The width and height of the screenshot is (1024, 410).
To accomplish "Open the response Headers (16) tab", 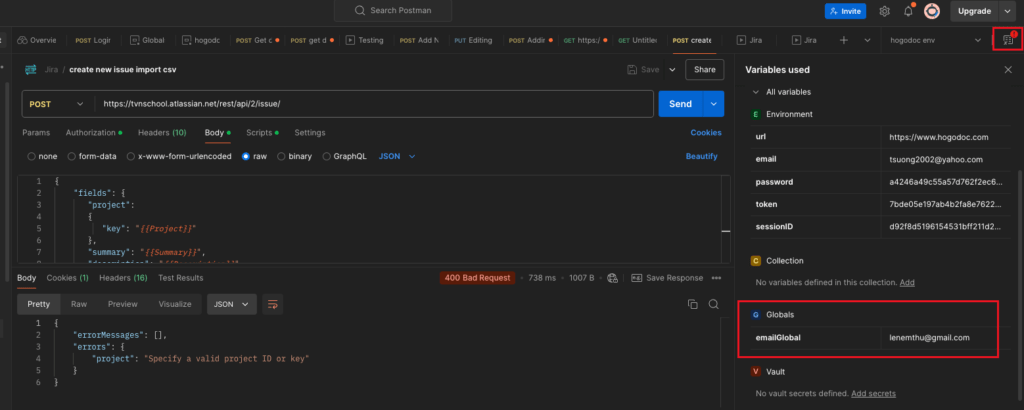I will pyautogui.click(x=123, y=278).
